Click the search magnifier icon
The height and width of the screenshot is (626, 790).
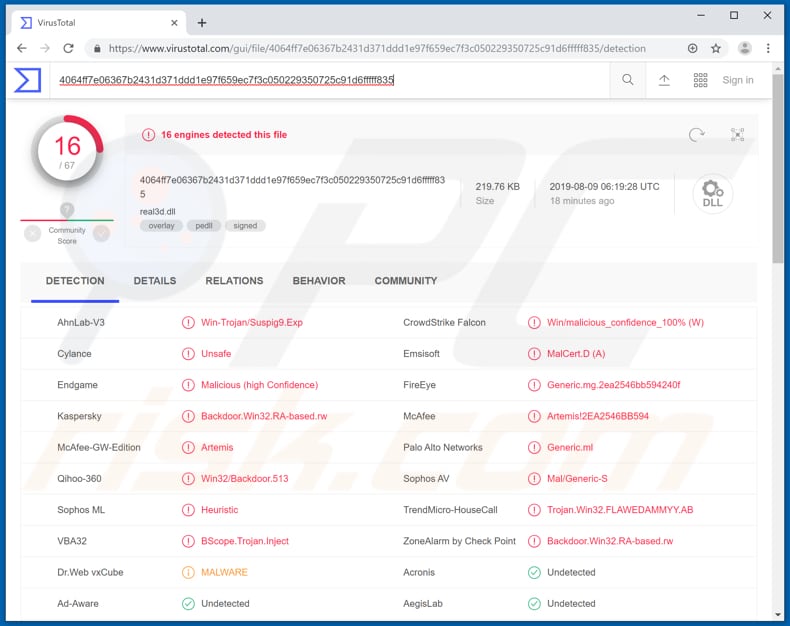pos(627,80)
